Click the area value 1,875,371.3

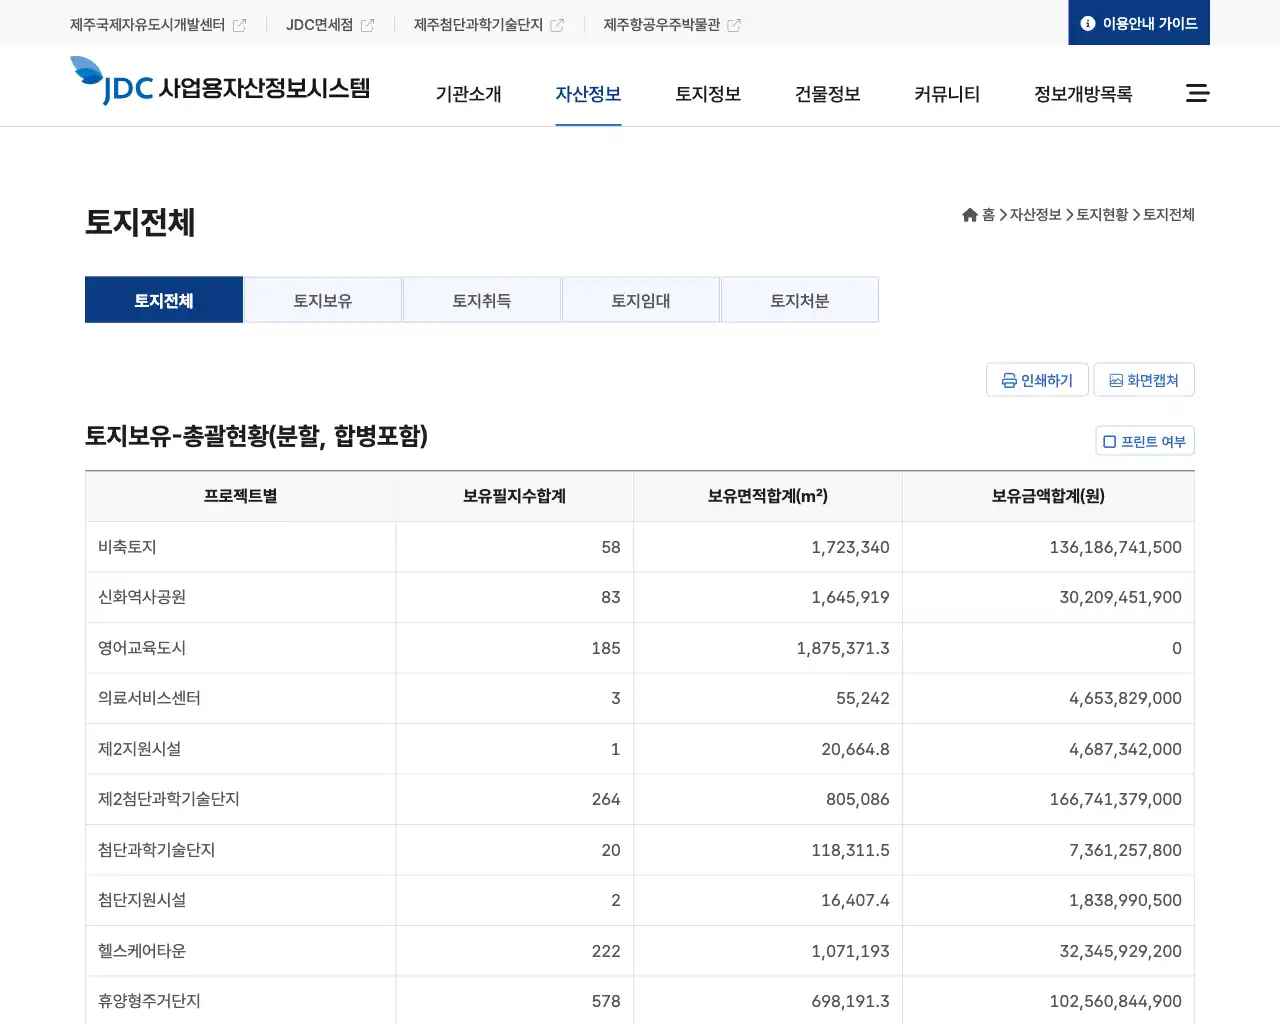click(843, 648)
